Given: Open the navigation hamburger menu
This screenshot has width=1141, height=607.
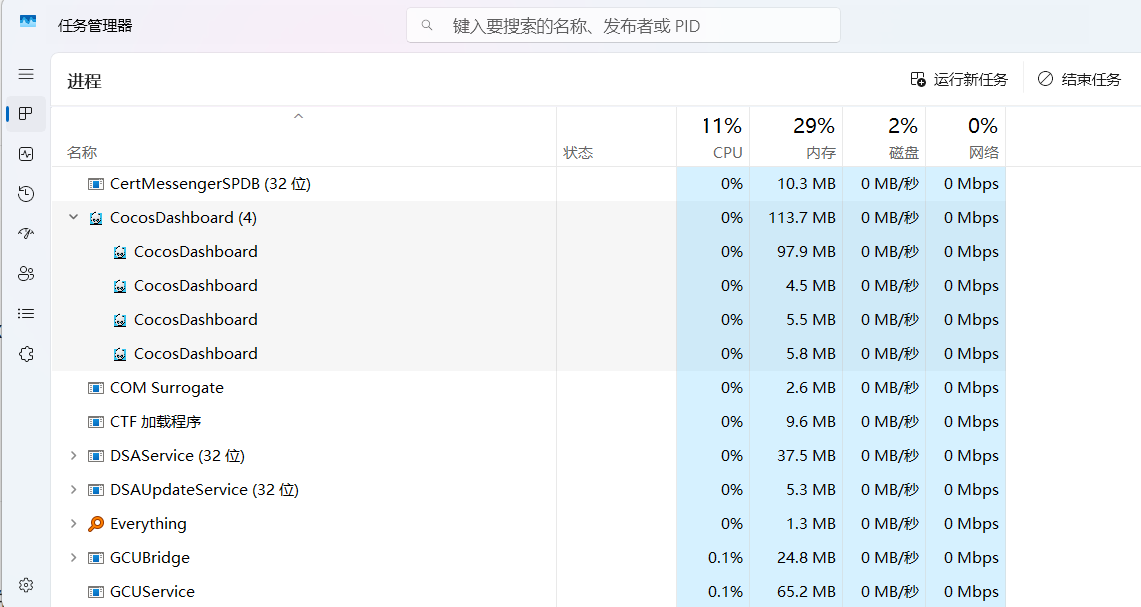Looking at the screenshot, I should pyautogui.click(x=26, y=74).
